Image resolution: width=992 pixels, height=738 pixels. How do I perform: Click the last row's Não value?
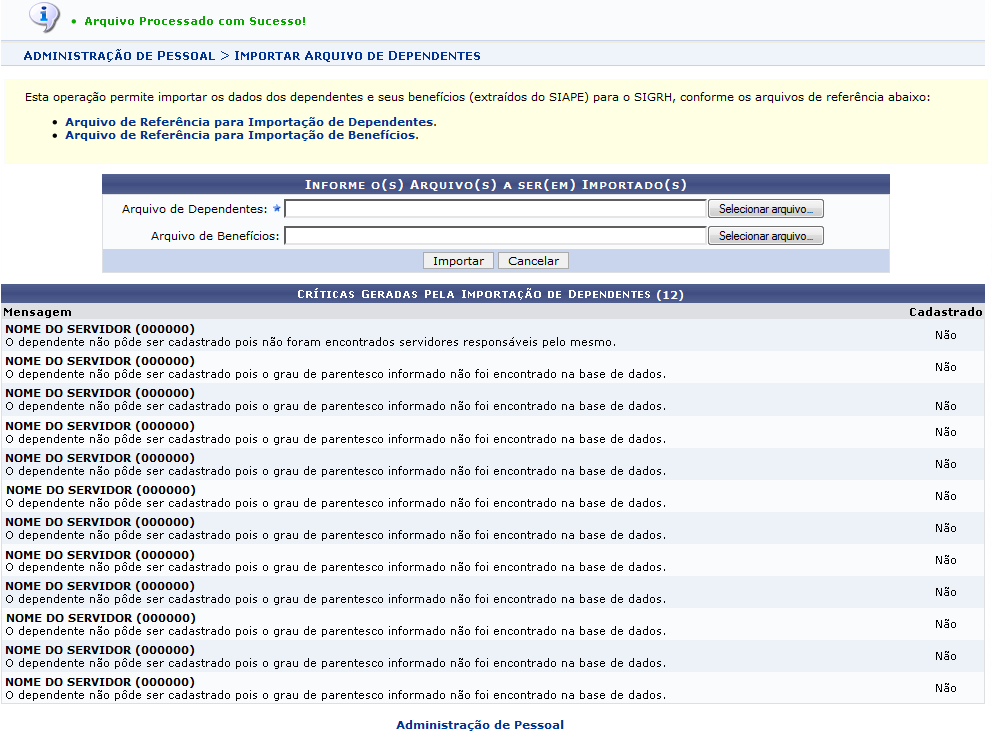coord(945,688)
